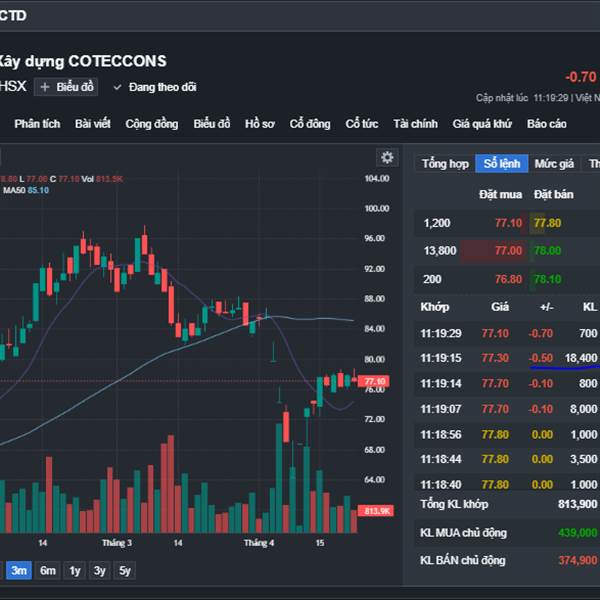600x600 pixels.
Task: Open the Cộng đồng tab
Action: tap(152, 124)
